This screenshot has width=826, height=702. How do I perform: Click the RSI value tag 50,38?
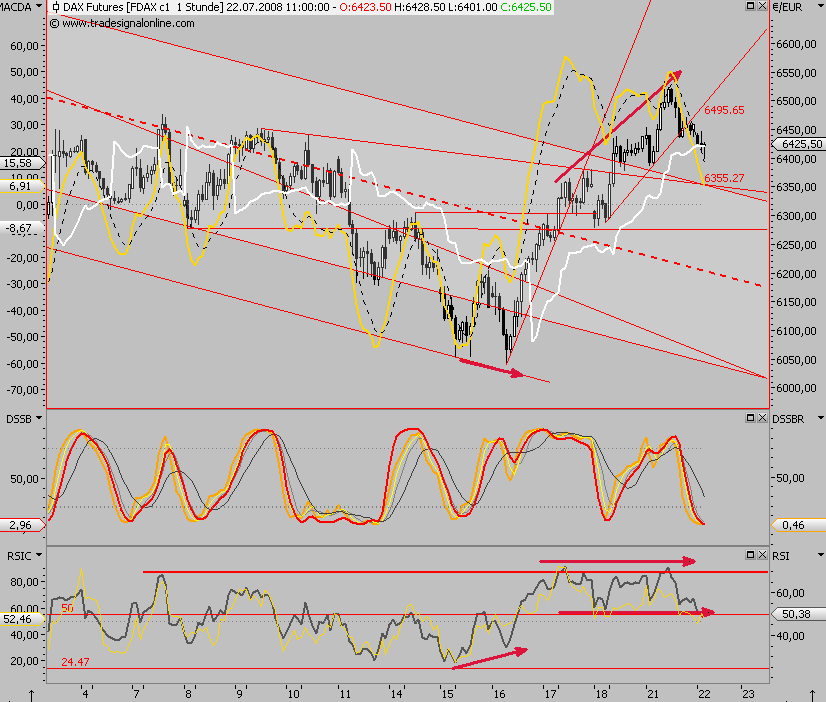tap(799, 614)
